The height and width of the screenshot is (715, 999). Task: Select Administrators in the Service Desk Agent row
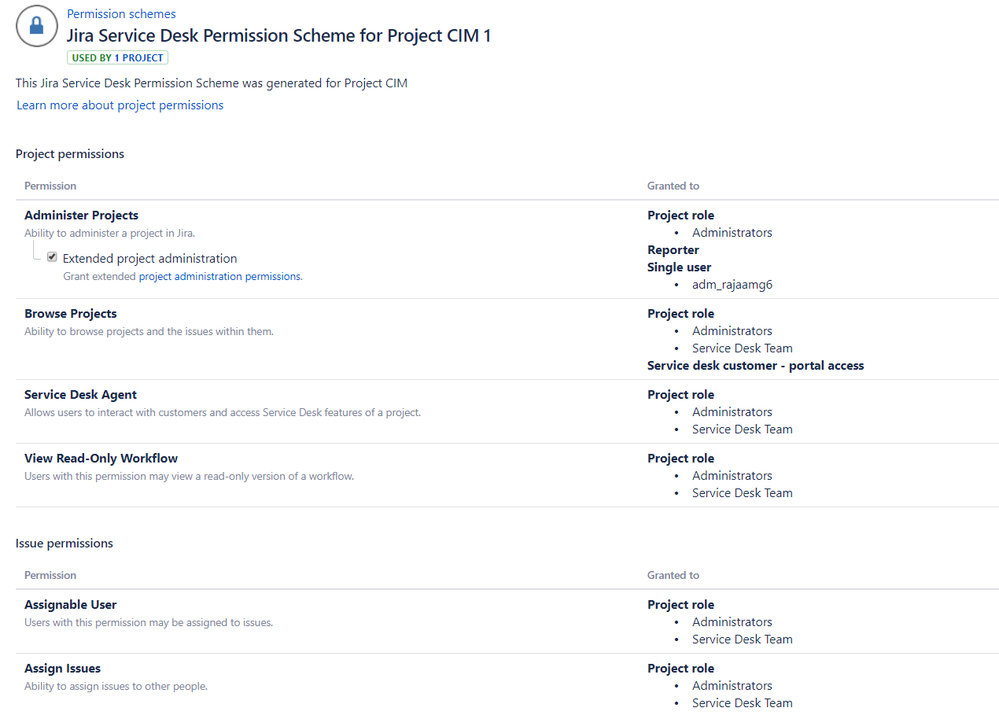point(732,412)
